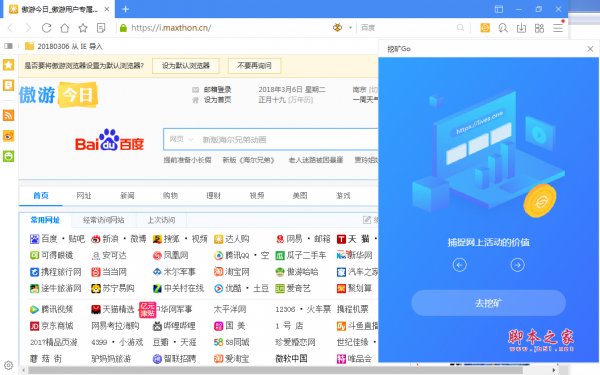Select the 新闻 navigation tab
This screenshot has width=600, height=375.
[x=127, y=196]
